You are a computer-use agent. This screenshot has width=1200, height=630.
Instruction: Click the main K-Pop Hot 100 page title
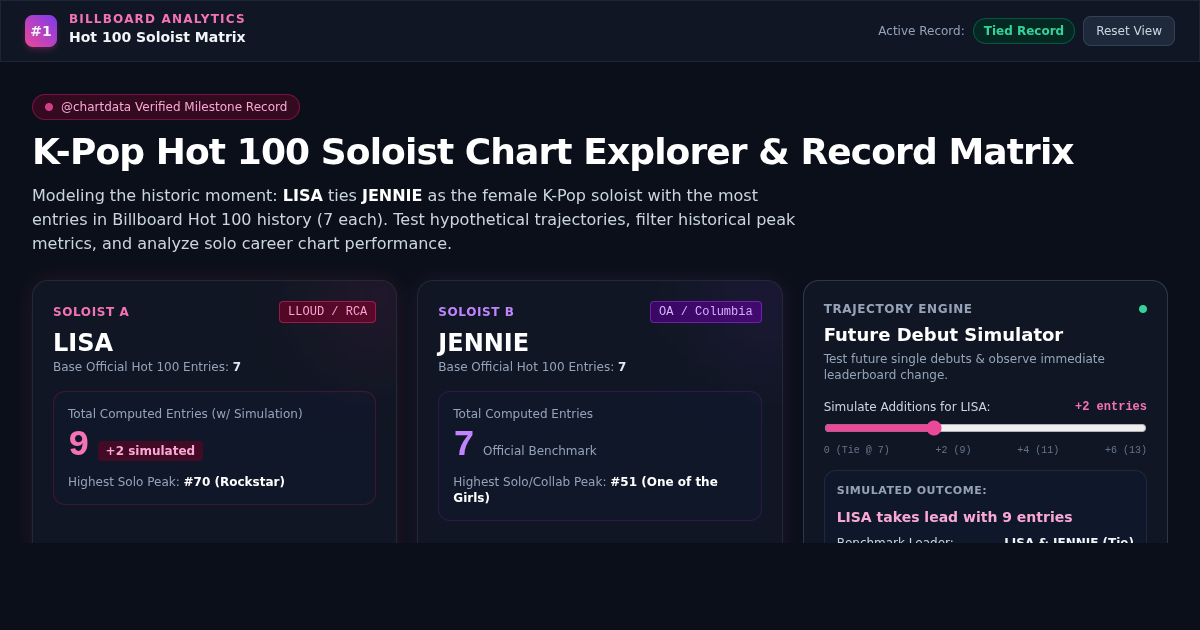553,152
